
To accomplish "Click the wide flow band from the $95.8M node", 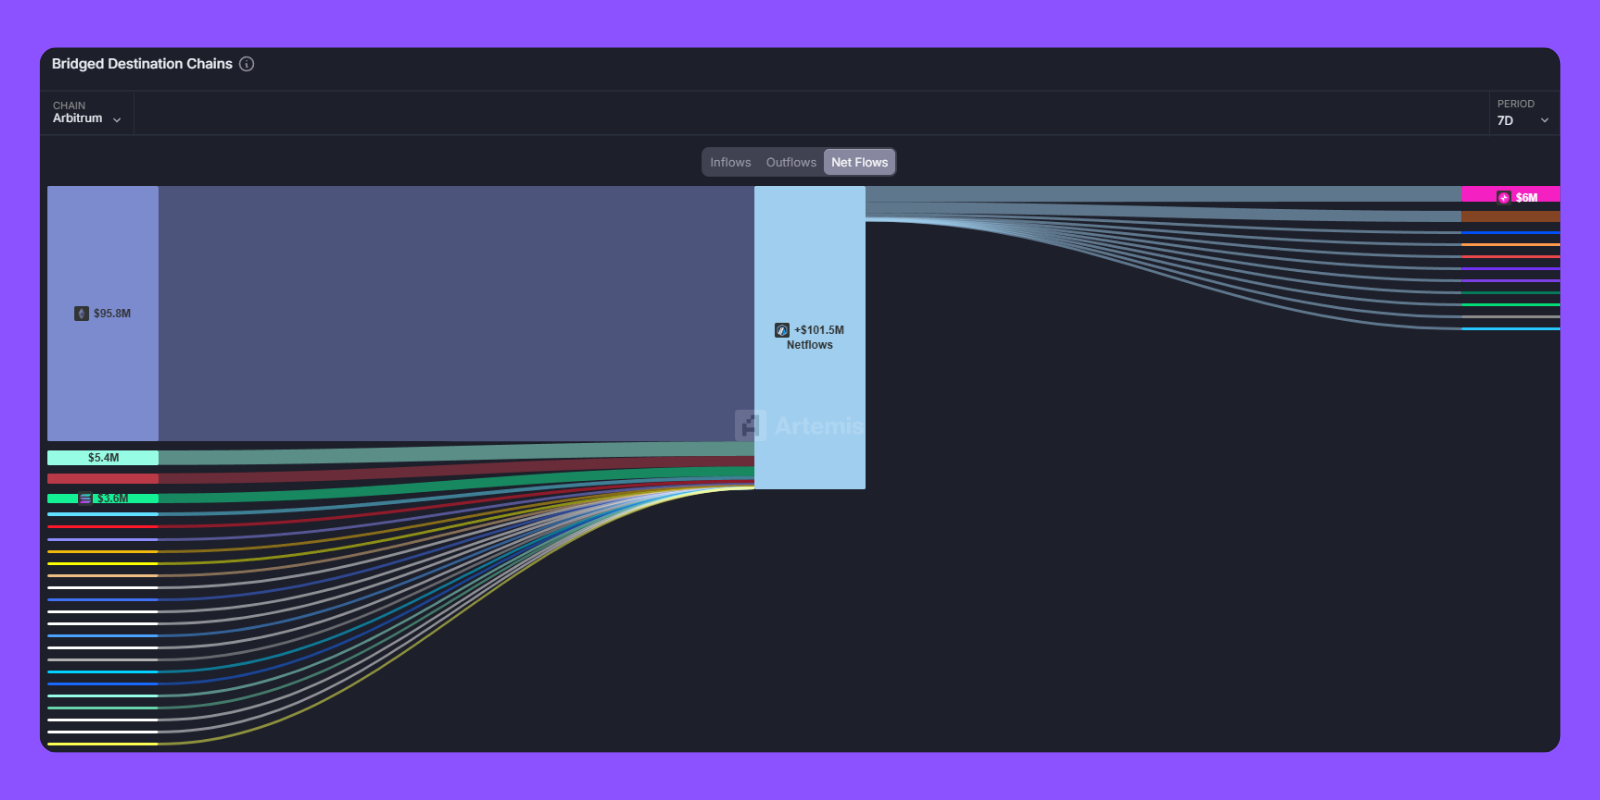I will tap(455, 313).
